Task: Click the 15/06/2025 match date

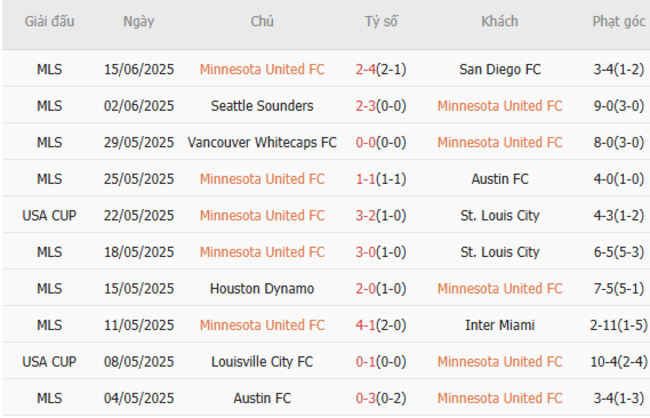Action: click(x=139, y=69)
